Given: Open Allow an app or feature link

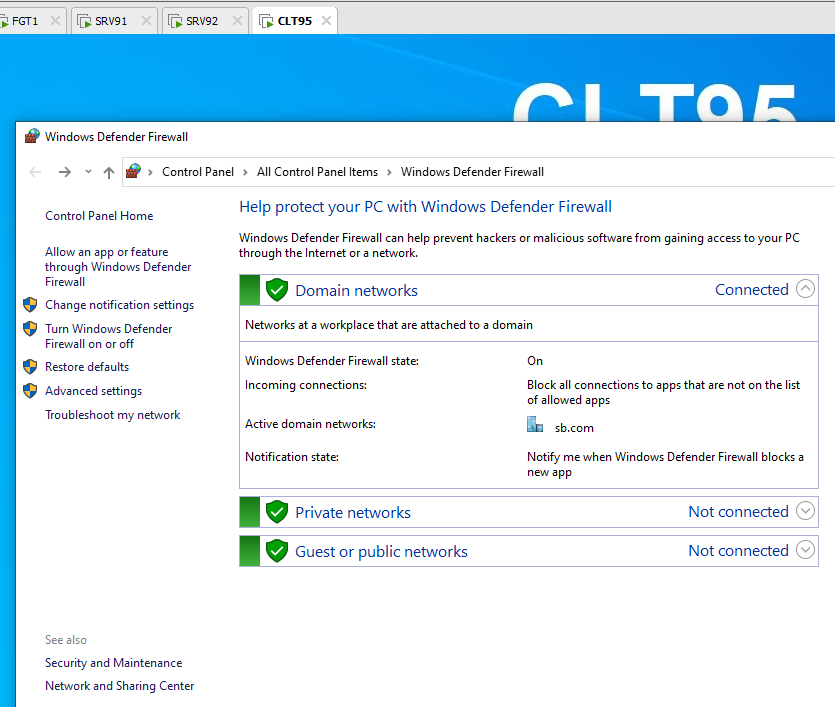Looking at the screenshot, I should point(118,267).
